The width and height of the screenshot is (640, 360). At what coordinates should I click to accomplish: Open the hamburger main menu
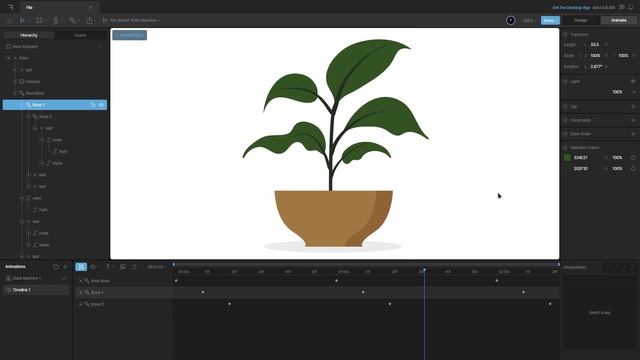tap(9, 20)
